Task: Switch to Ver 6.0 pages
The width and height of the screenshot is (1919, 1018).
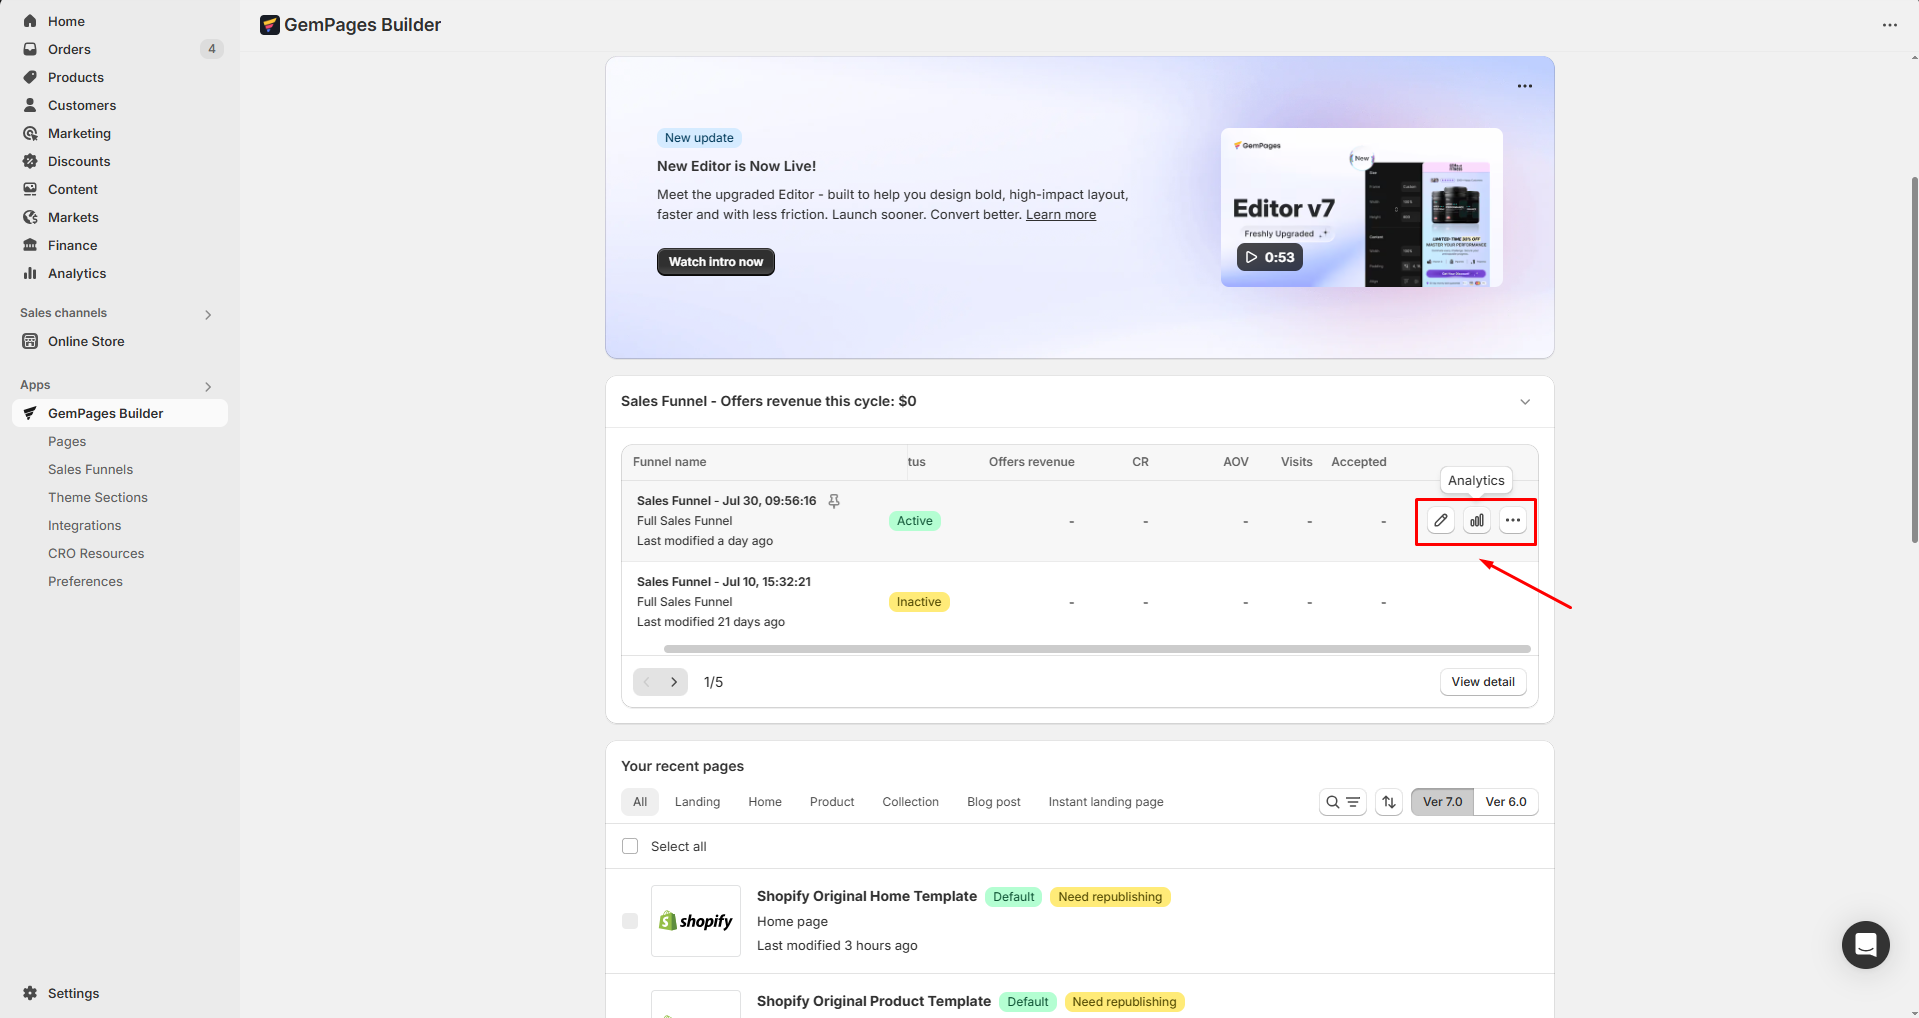Action: pyautogui.click(x=1505, y=802)
